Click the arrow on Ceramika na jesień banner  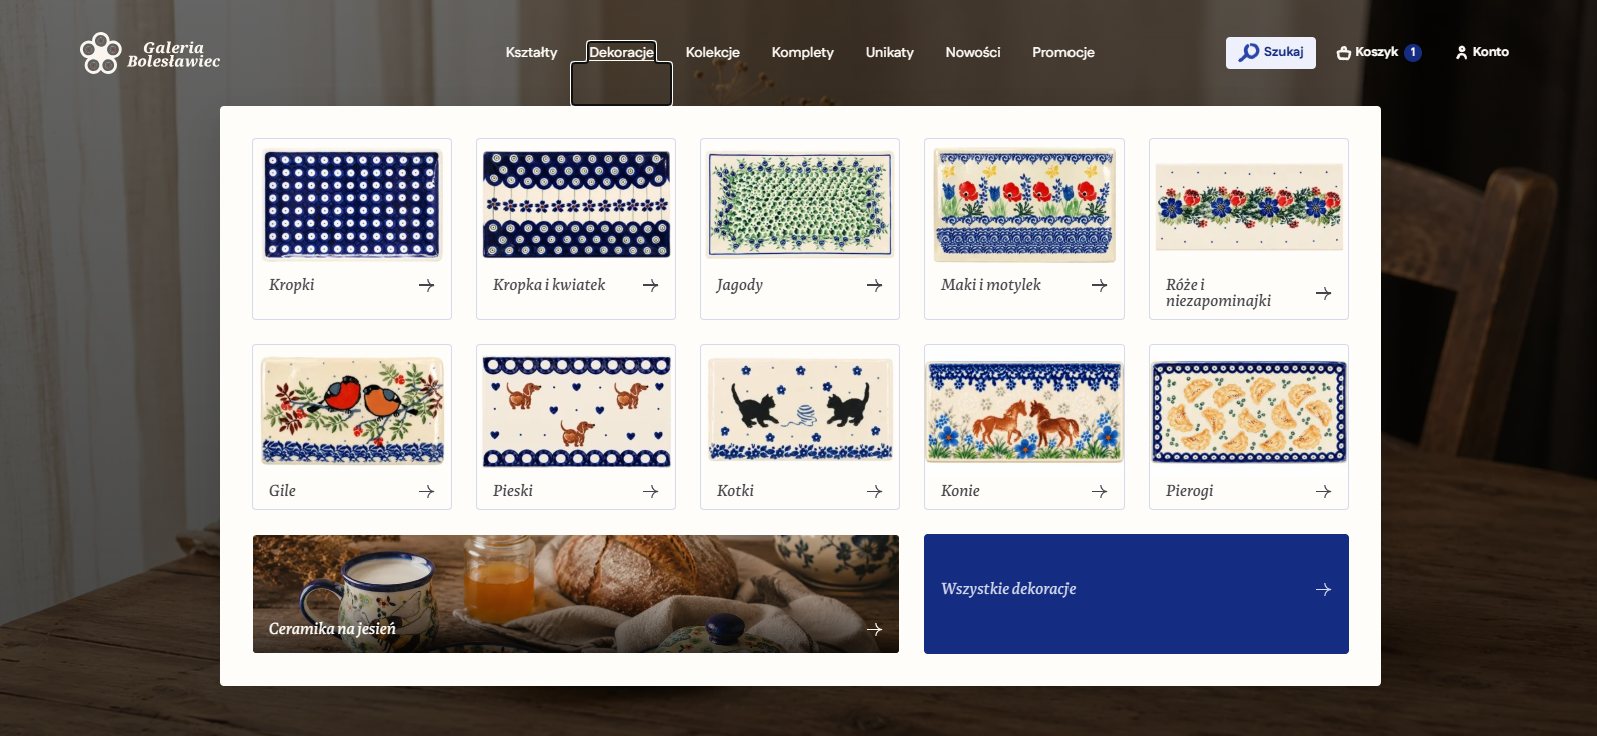874,629
